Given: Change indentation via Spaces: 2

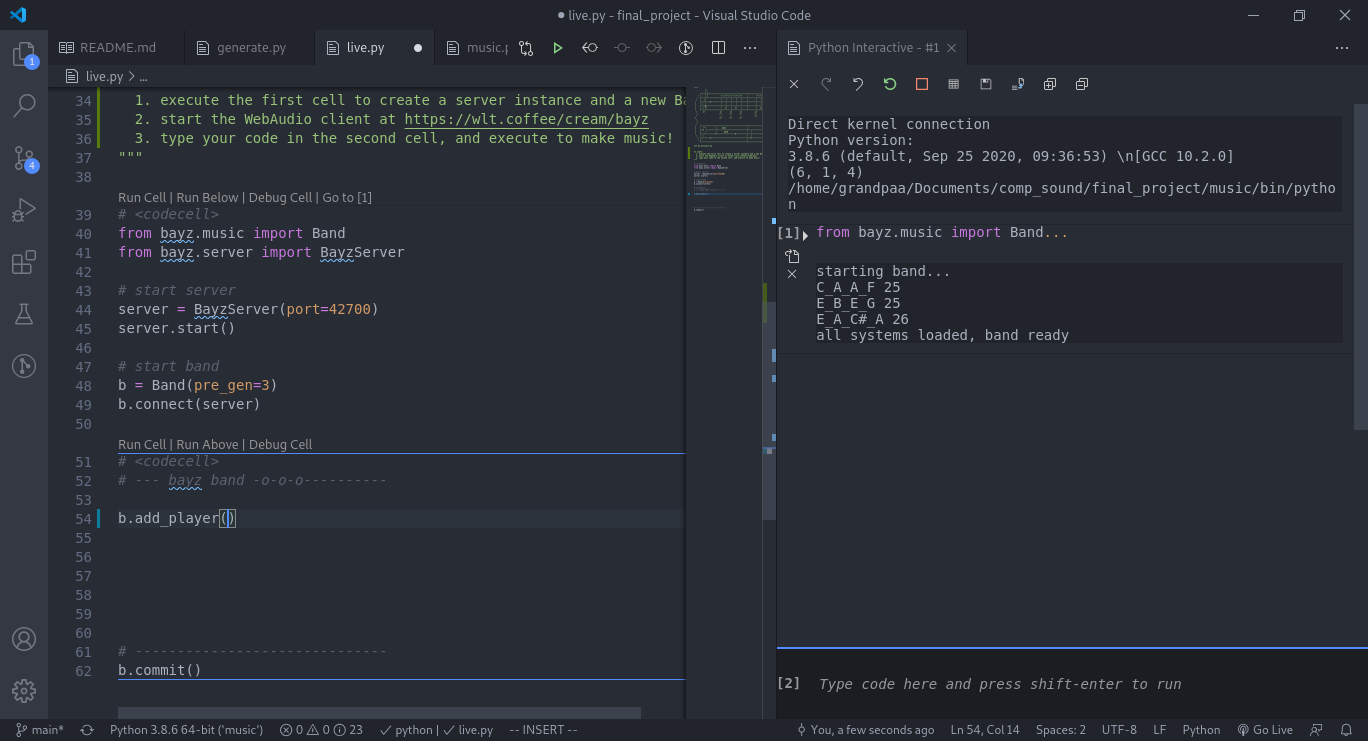Looking at the screenshot, I should 1060,730.
